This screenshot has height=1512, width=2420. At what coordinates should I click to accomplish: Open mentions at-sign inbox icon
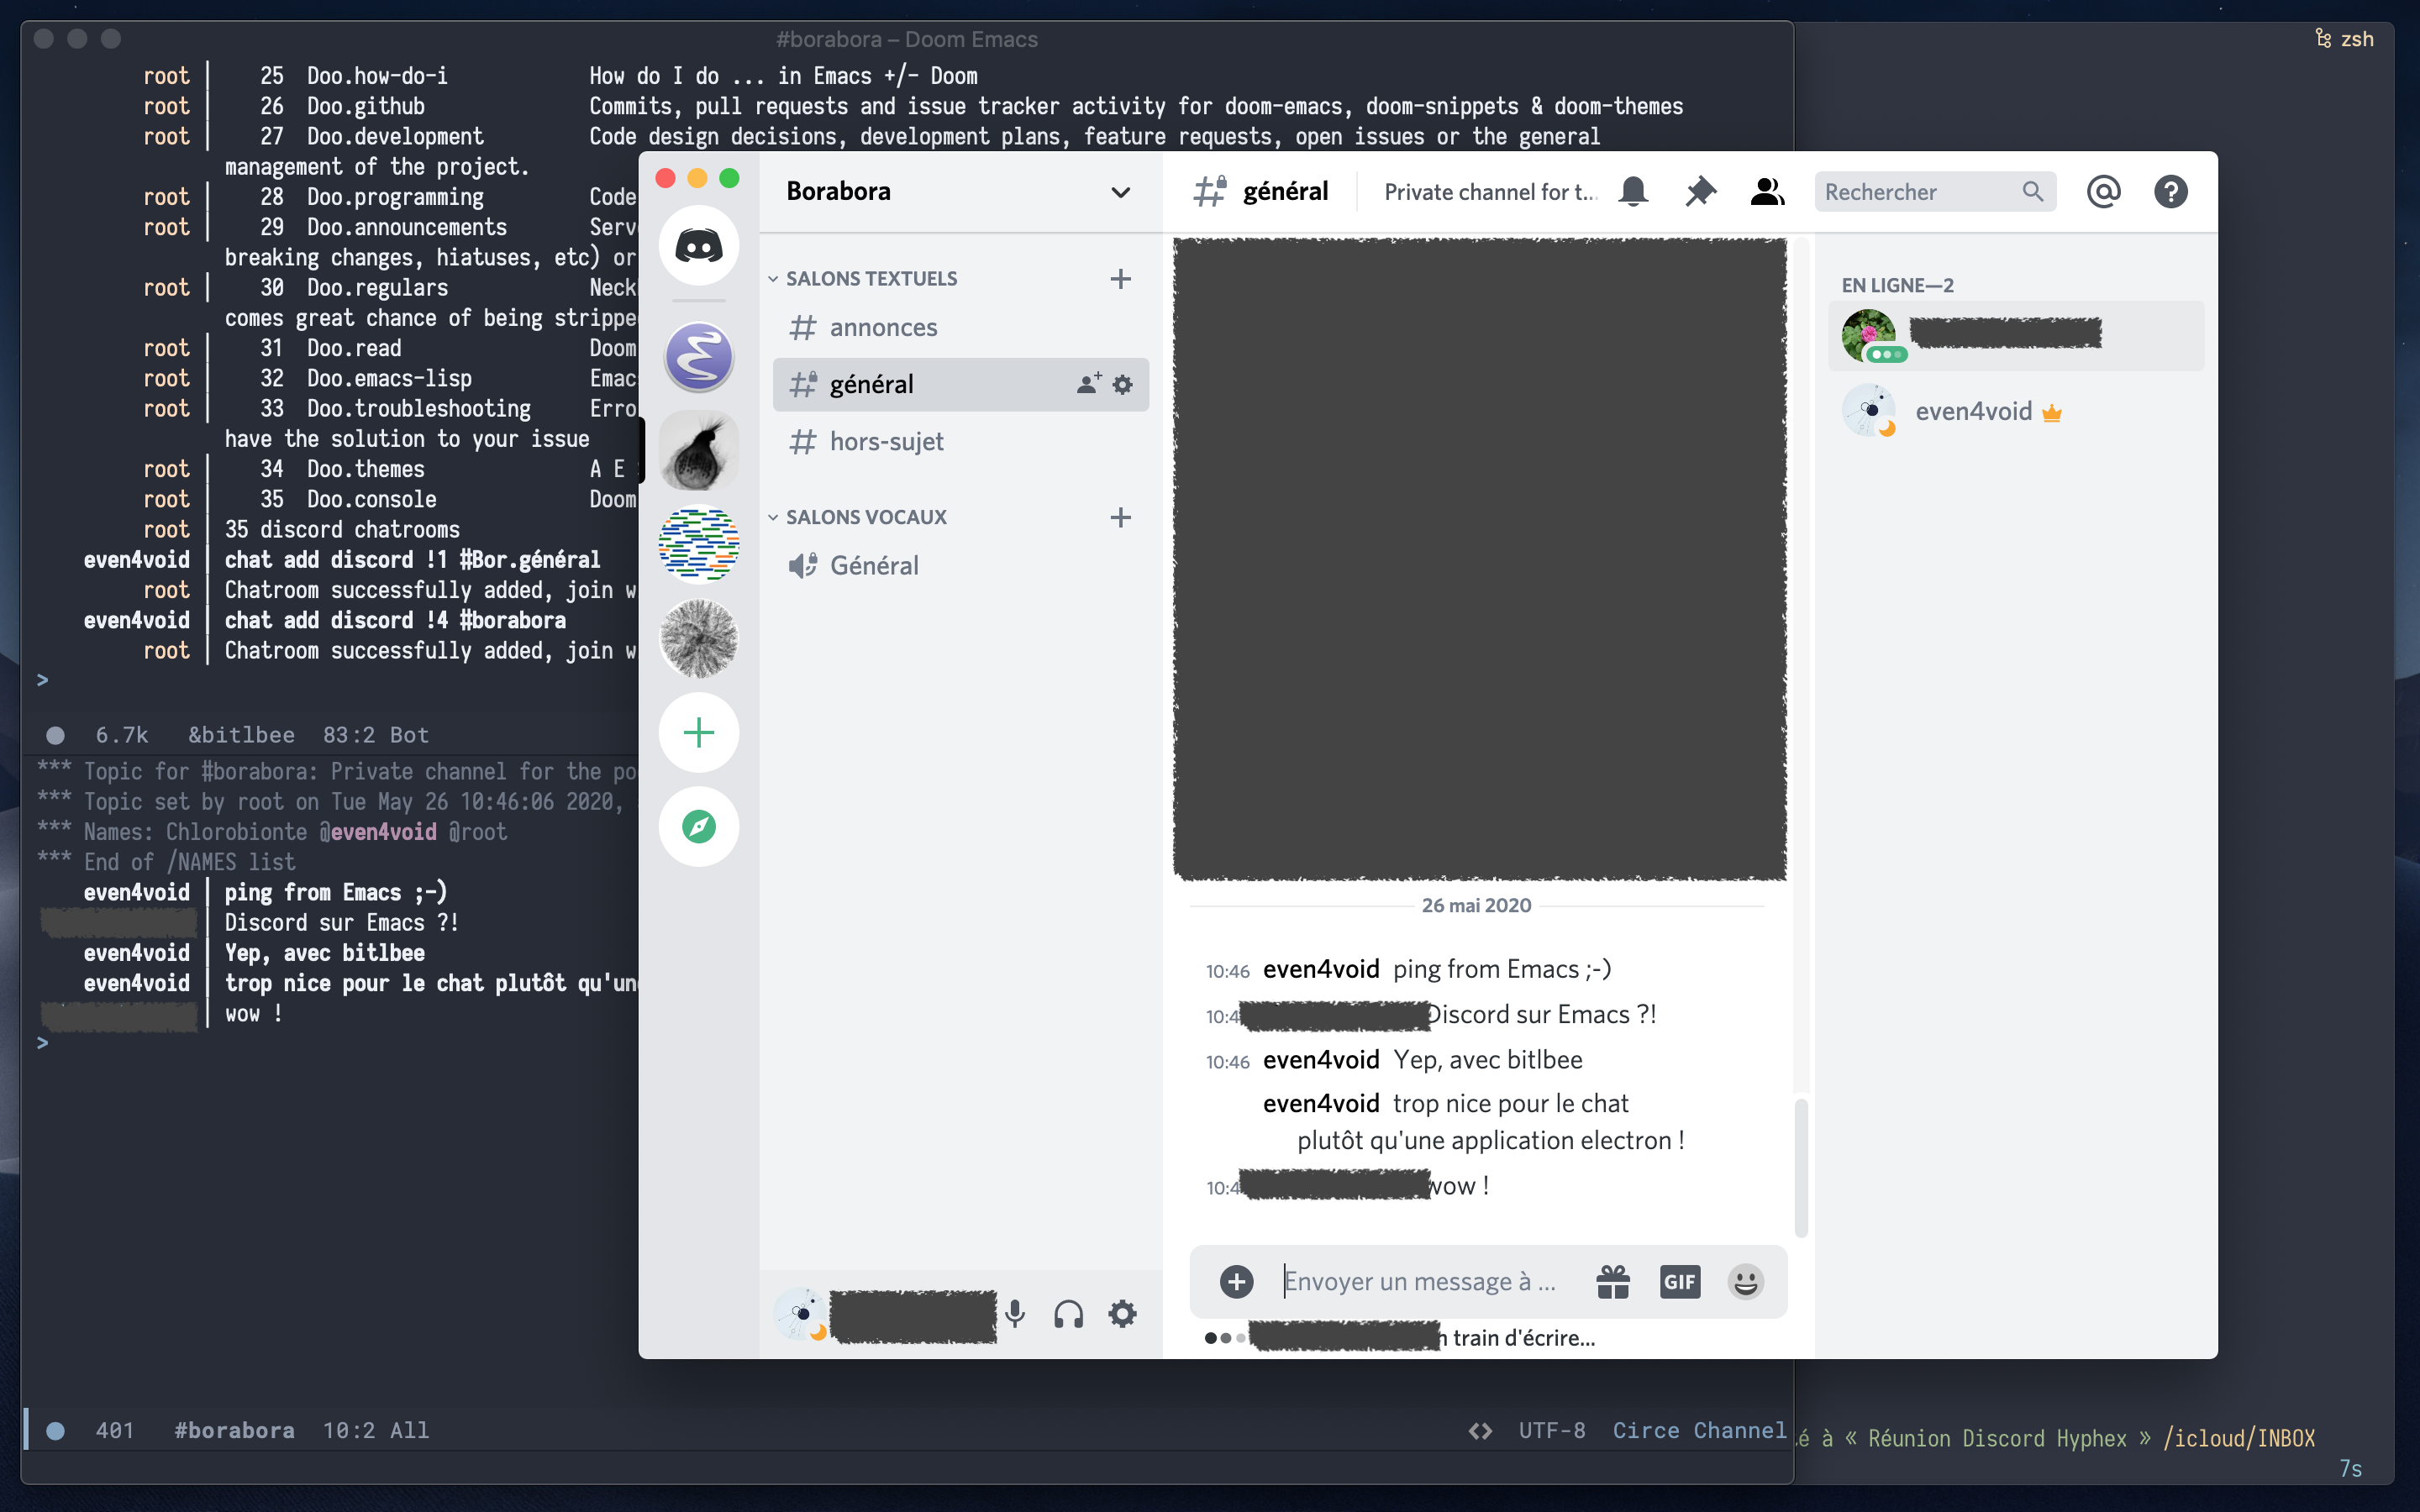(x=2103, y=191)
